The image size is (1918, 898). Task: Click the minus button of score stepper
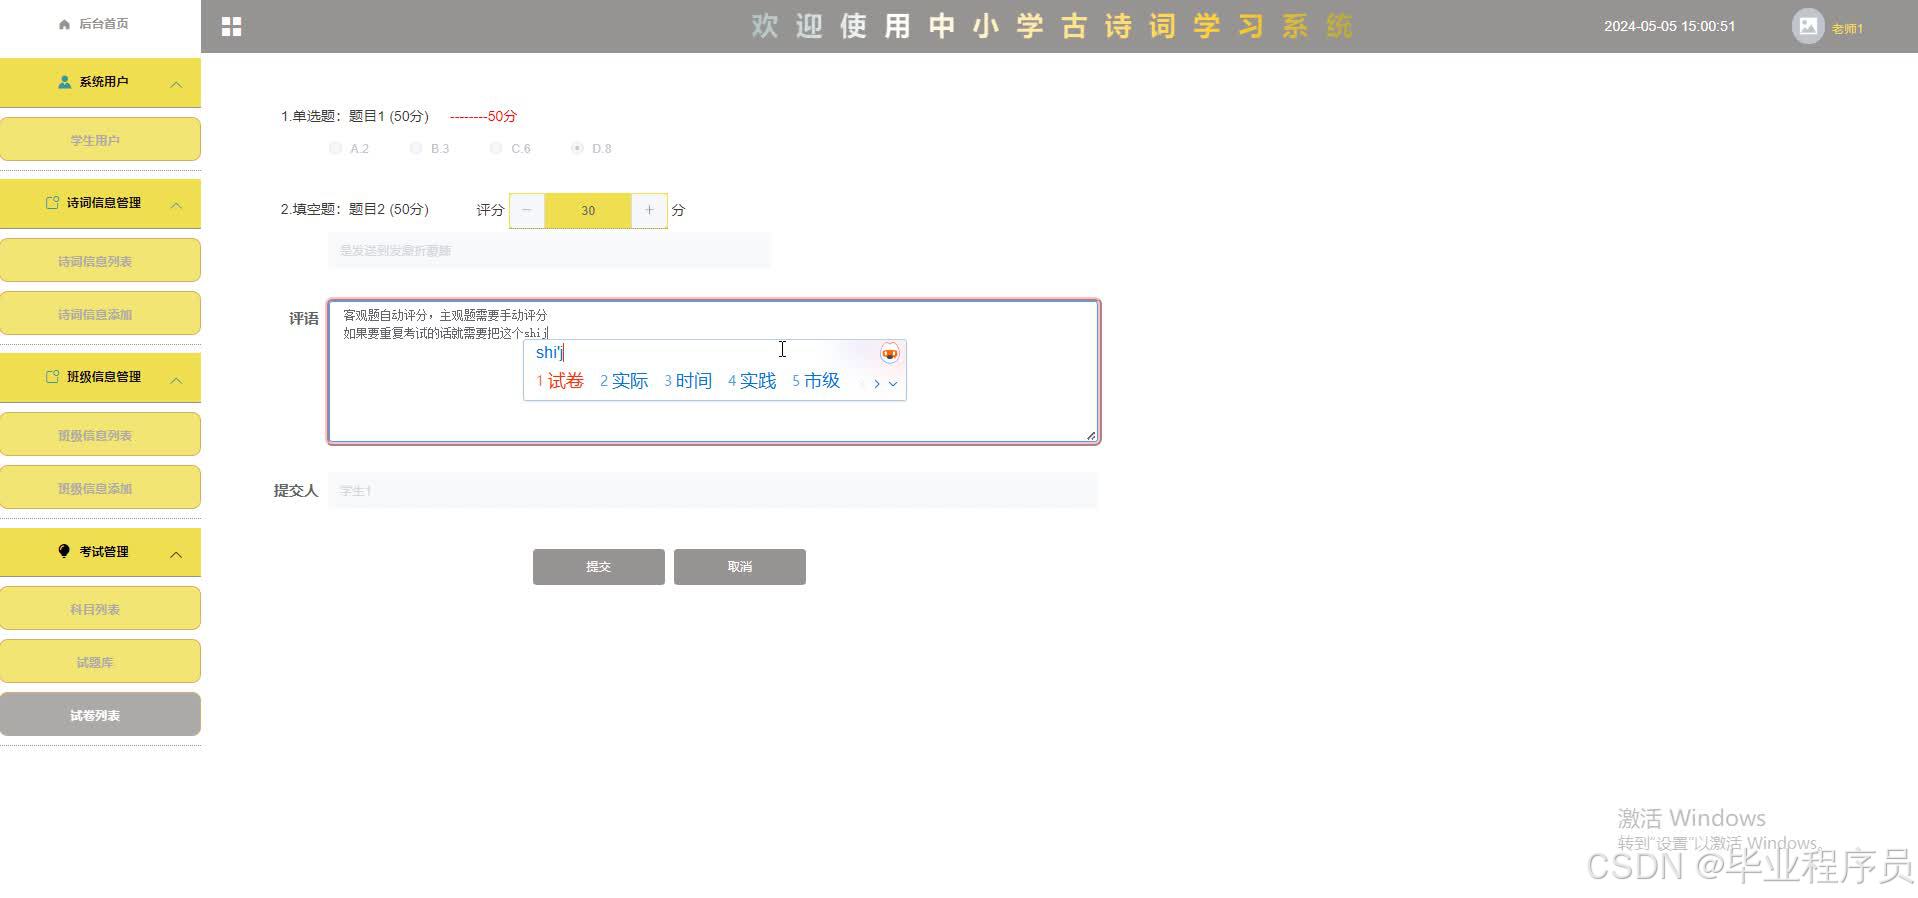527,210
